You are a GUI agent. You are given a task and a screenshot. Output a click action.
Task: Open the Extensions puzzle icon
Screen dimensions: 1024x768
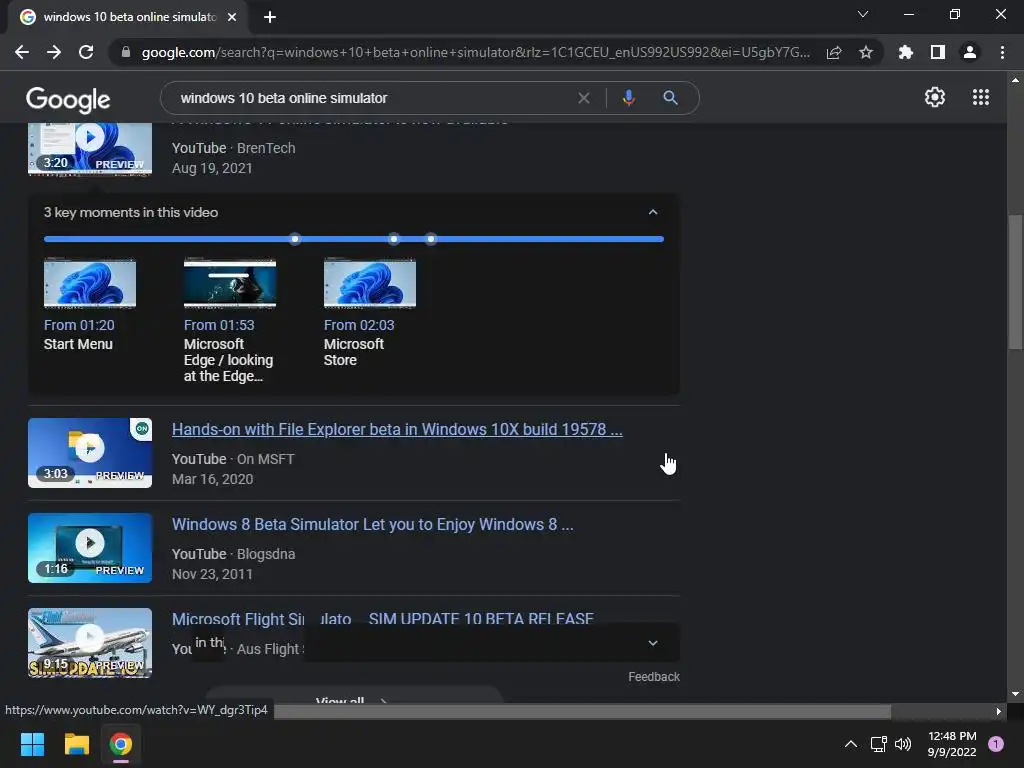click(x=906, y=52)
